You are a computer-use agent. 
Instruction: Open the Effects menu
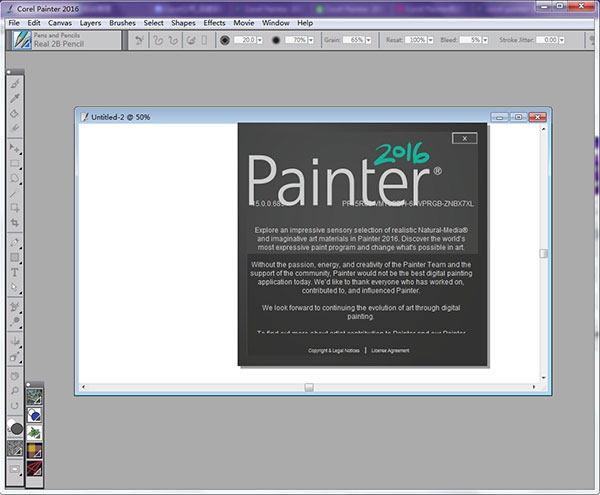tap(214, 23)
